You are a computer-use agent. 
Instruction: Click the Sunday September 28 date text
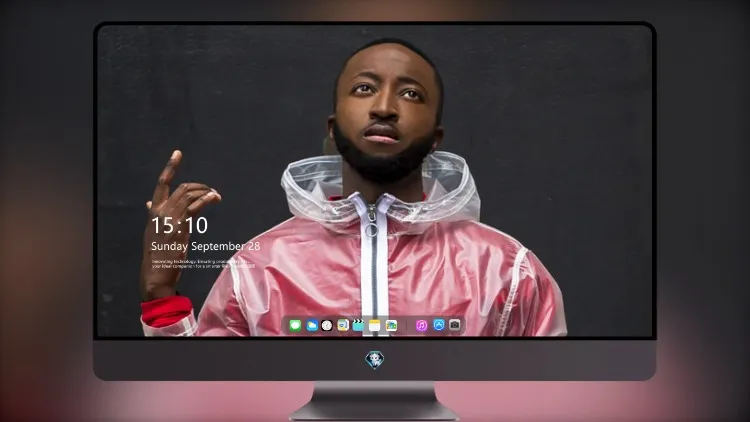206,246
